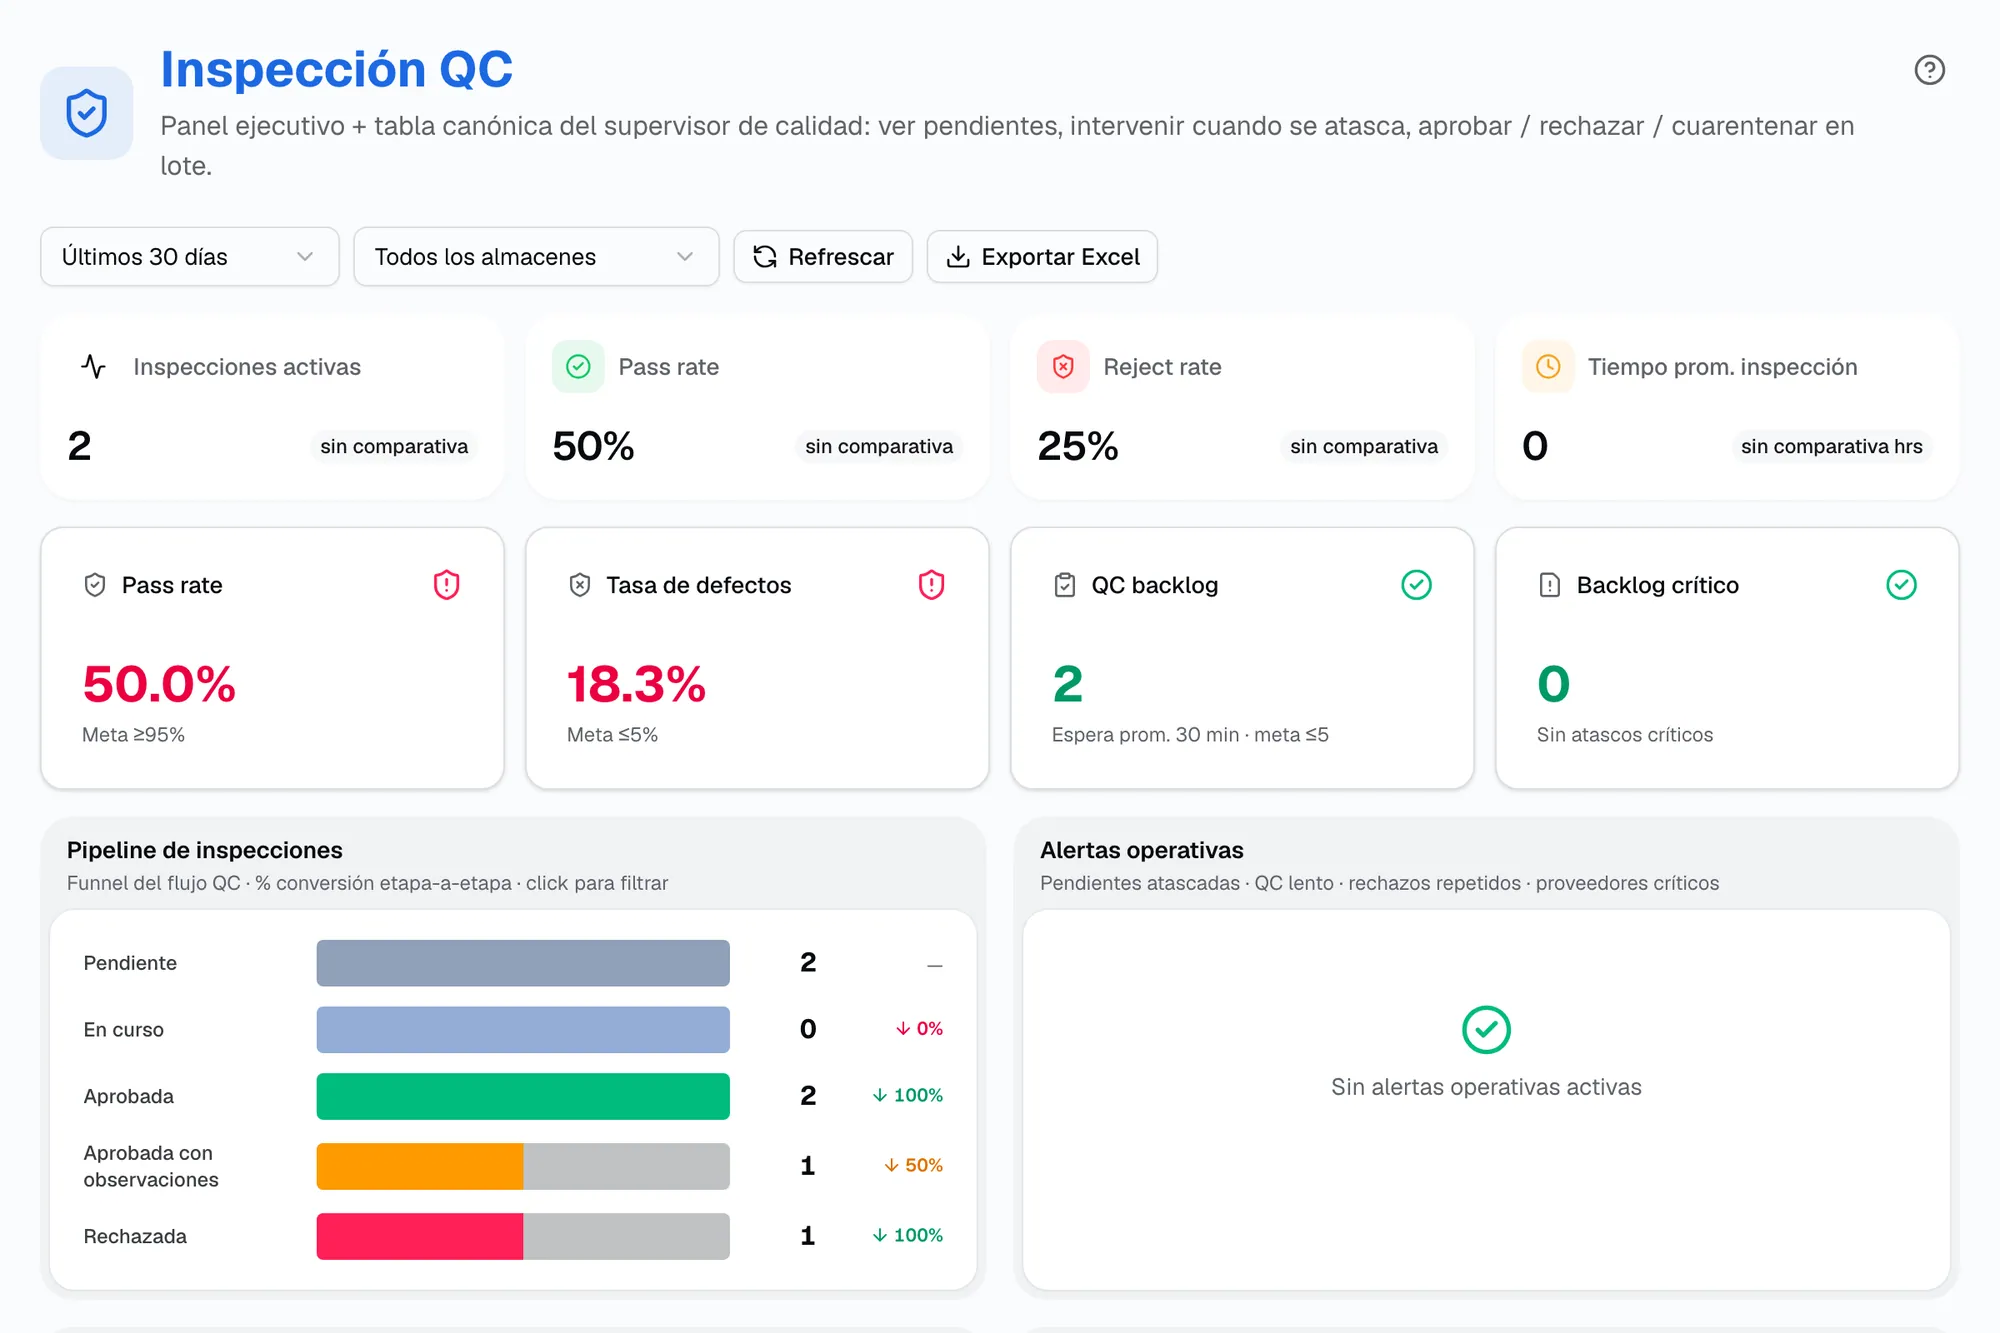Click the red alert shield on Pass rate card
The width and height of the screenshot is (2000, 1333).
coord(446,585)
